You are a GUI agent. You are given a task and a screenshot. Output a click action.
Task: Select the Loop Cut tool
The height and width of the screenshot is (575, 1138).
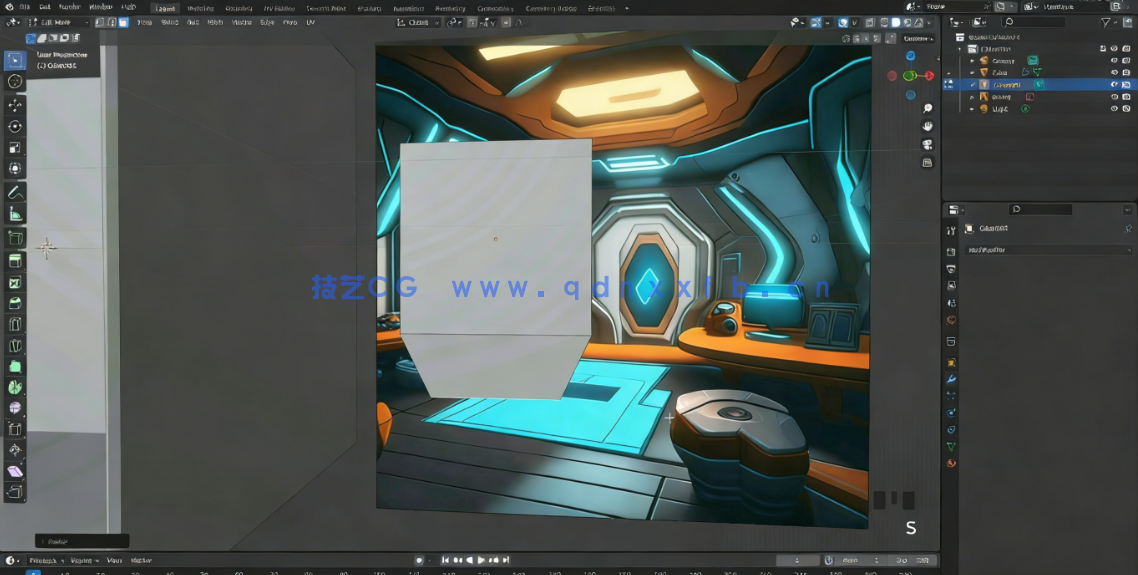15,325
